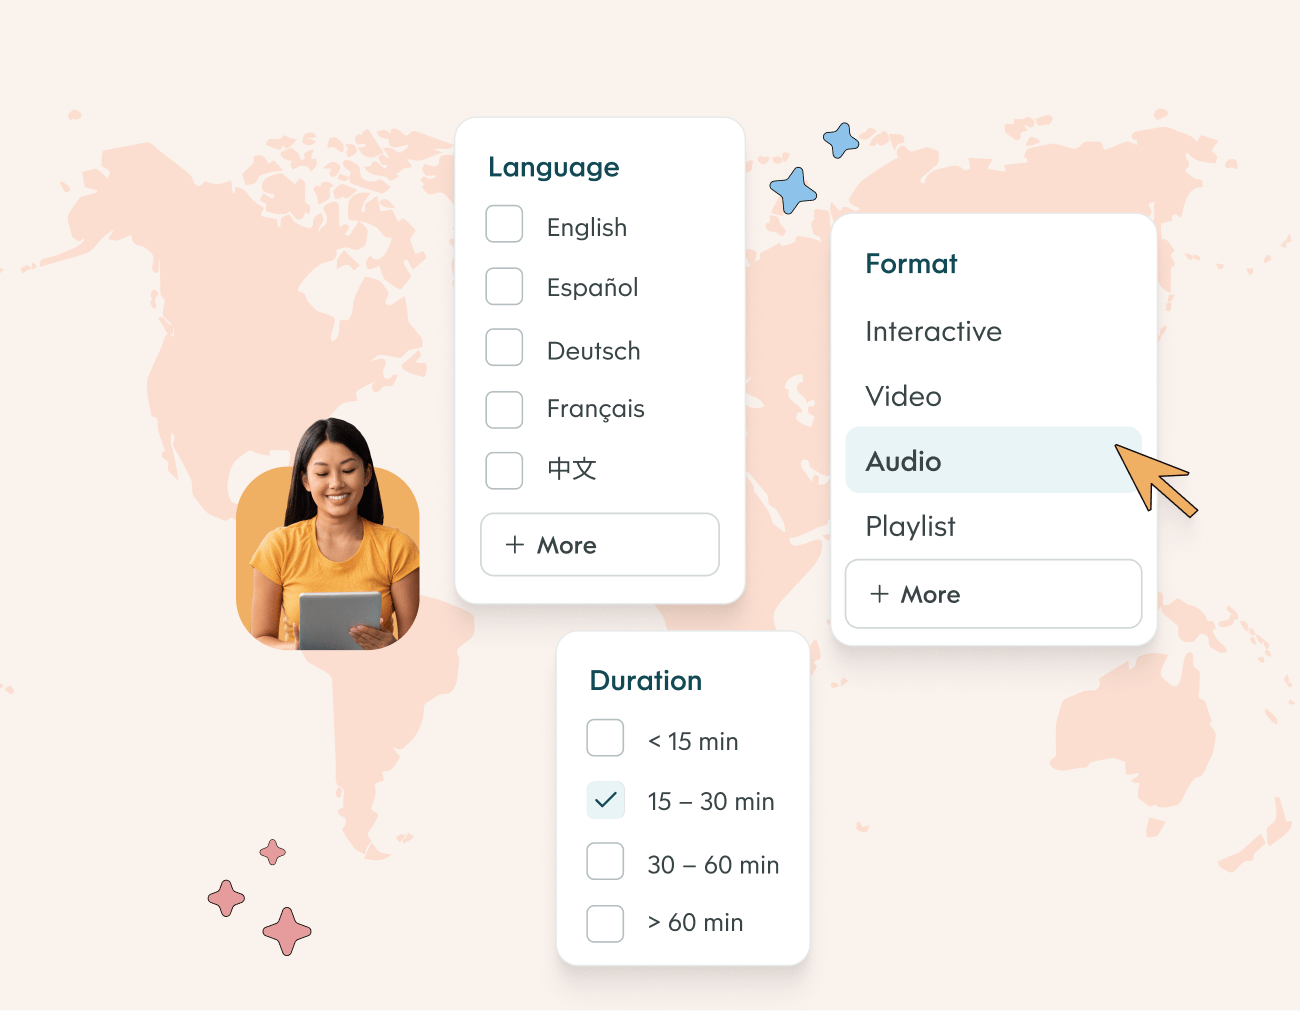The height and width of the screenshot is (1011, 1300).
Task: Select the Playlist format option
Action: (910, 526)
